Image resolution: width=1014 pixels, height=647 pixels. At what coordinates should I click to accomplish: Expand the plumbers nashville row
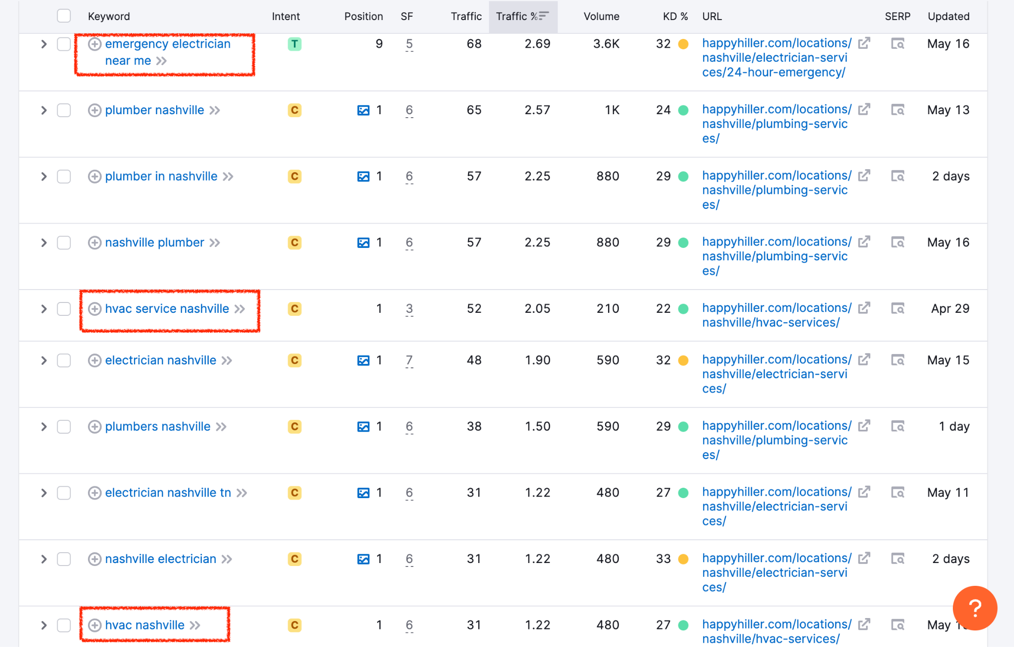43,427
